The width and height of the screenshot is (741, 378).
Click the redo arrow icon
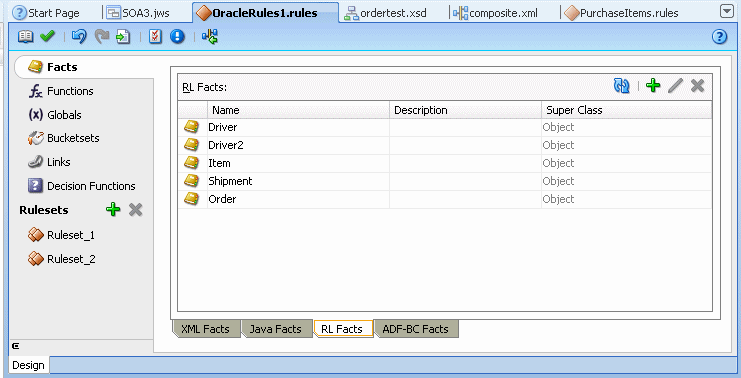[x=102, y=36]
